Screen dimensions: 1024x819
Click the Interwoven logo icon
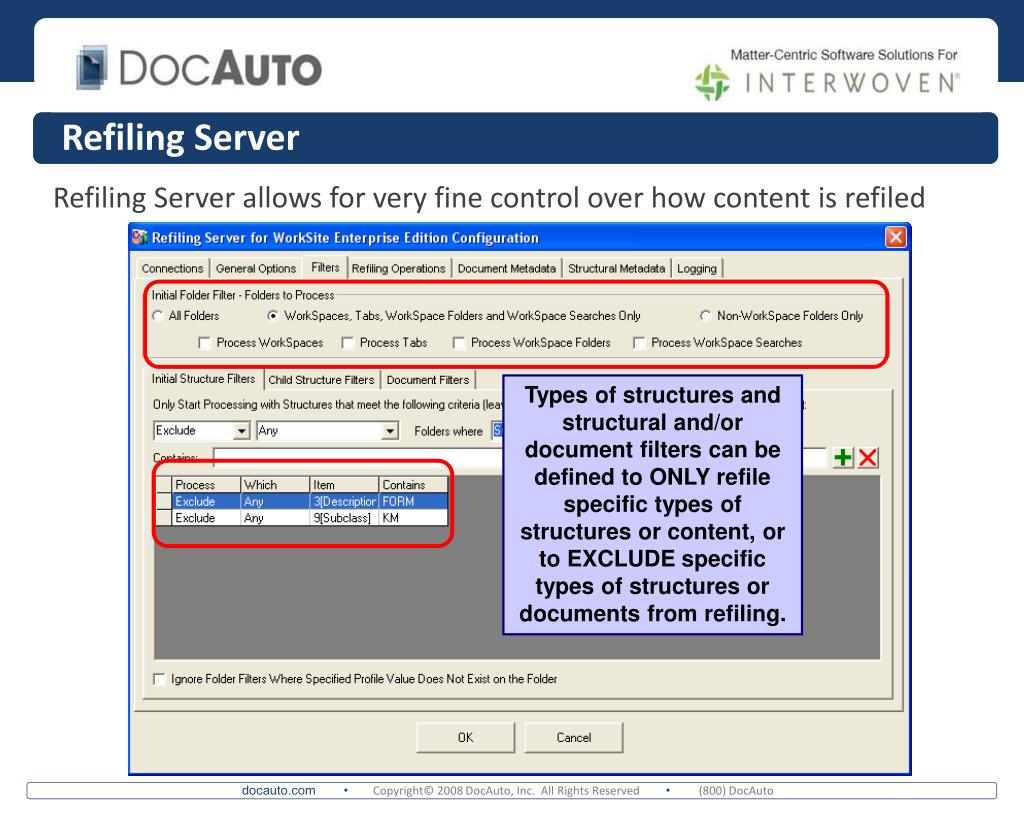712,82
